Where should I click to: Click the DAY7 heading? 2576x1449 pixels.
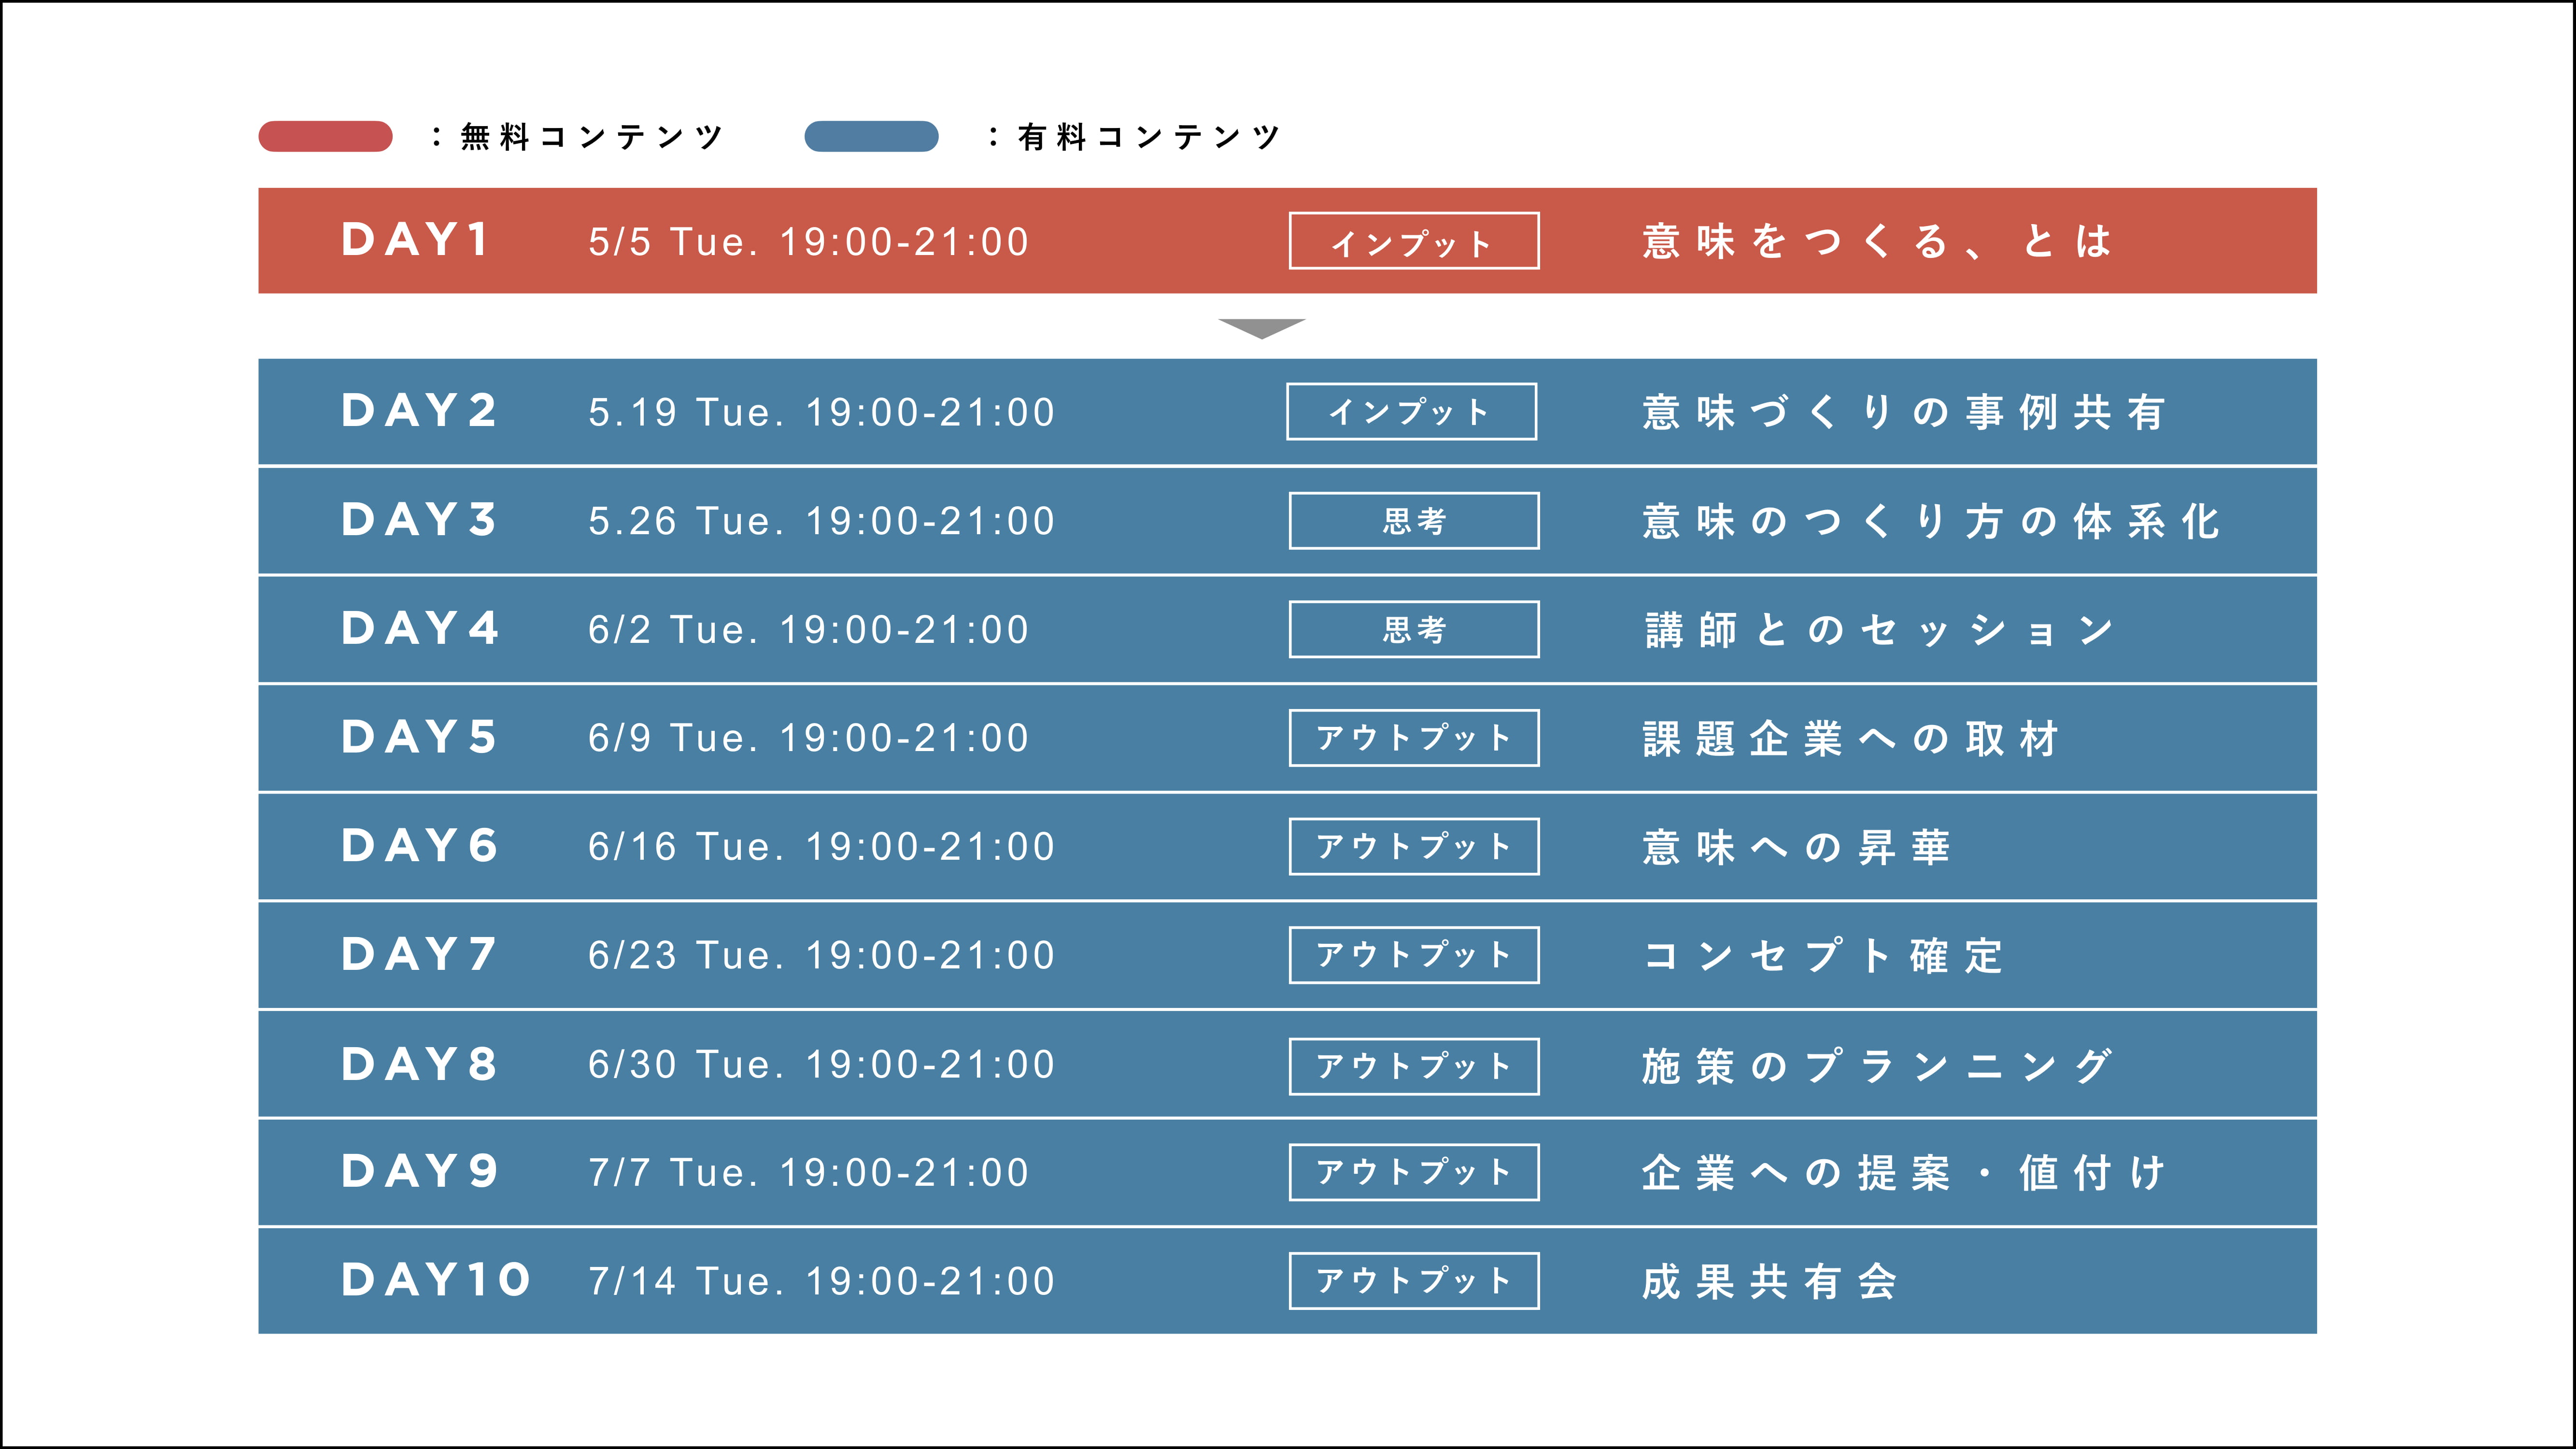[x=419, y=954]
